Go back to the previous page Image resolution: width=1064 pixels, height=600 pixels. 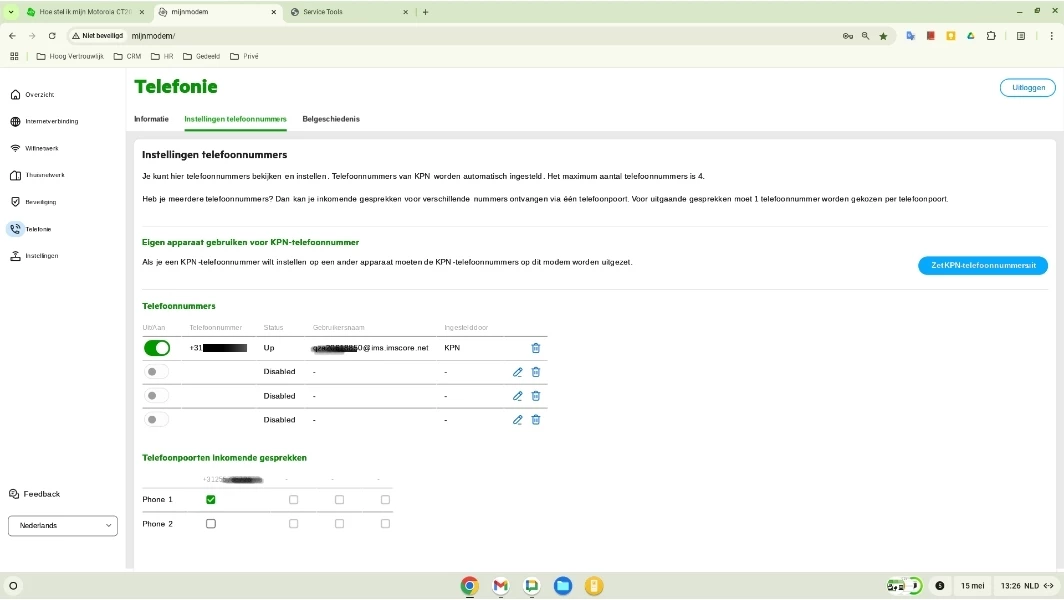[x=12, y=36]
